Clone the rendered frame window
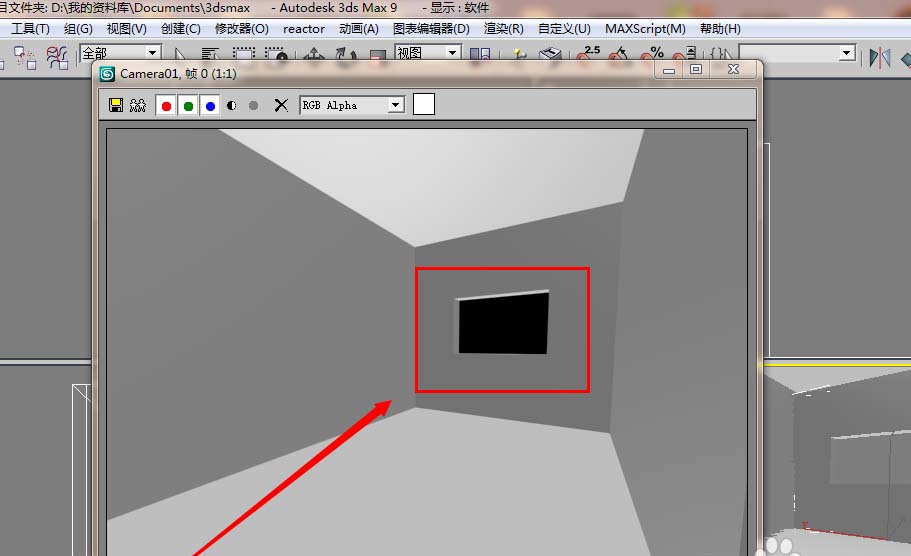 pos(138,105)
